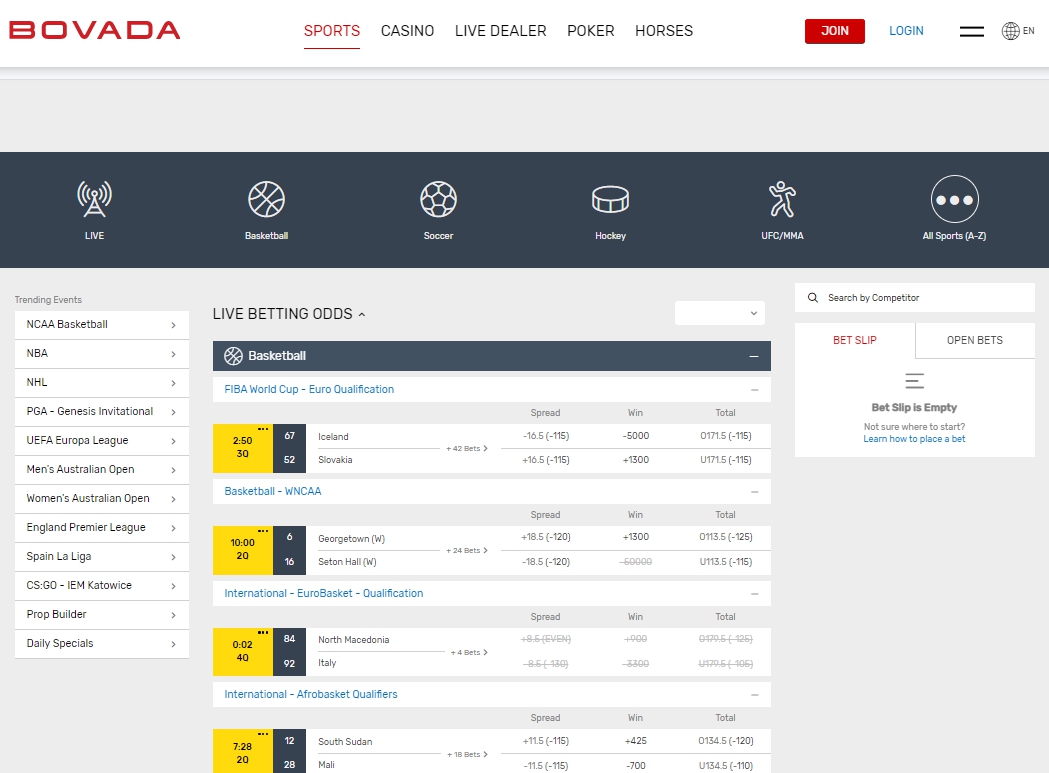Click Learn how to place a bet
1049x773 pixels.
(x=914, y=439)
